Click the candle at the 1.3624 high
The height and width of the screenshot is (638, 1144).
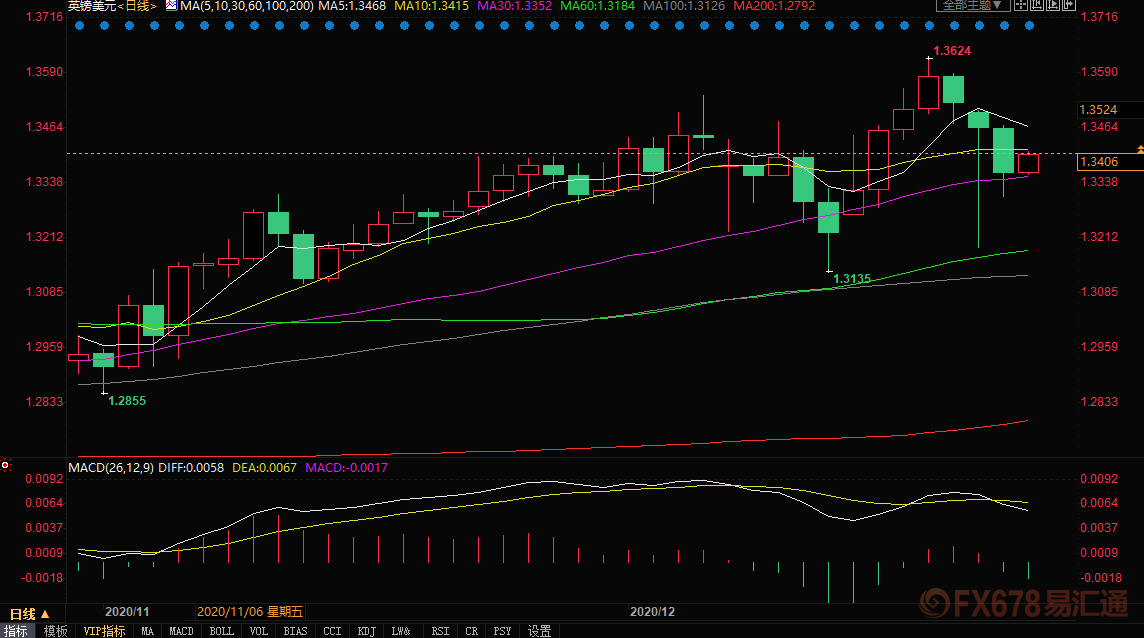coord(929,92)
